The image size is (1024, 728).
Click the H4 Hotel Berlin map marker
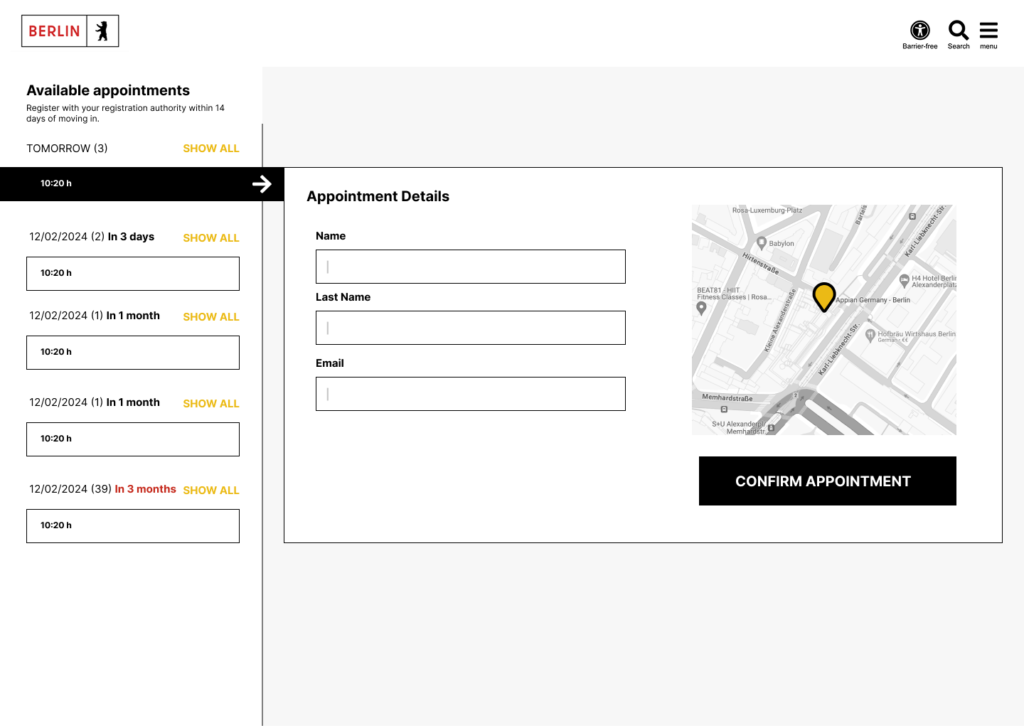click(x=904, y=280)
